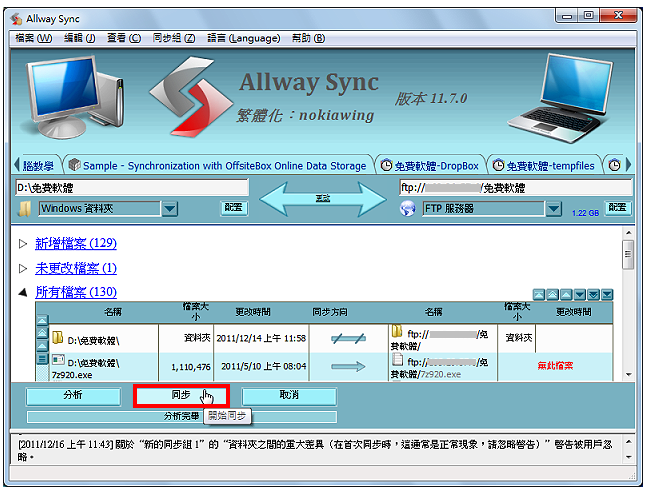648x494 pixels.
Task: Click the 7z920.exe application file icon
Action: click(58, 360)
